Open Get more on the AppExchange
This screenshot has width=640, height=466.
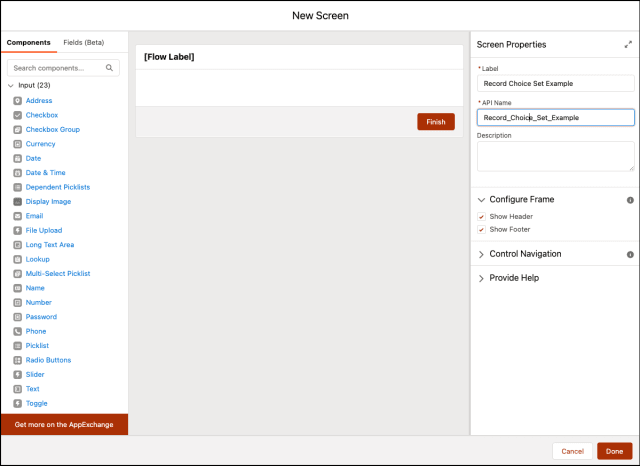tap(64, 424)
